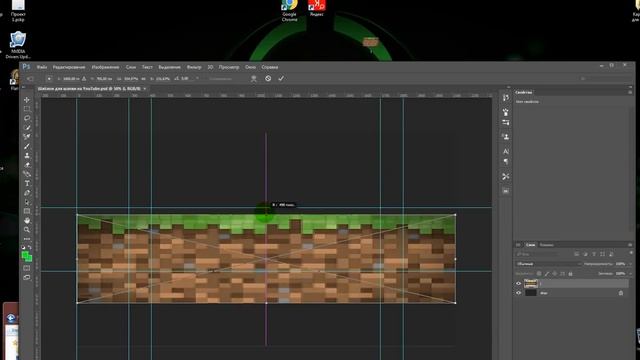
Task: Toggle lock position icon
Action: coord(555,273)
